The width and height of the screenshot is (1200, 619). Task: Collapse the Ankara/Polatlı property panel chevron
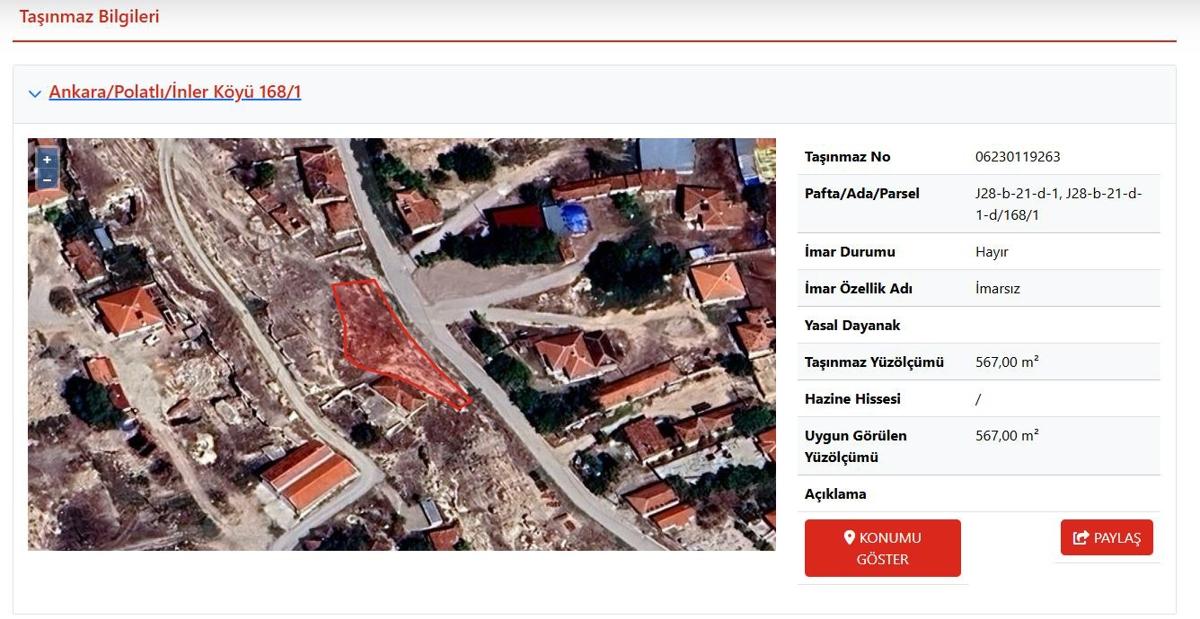point(35,94)
